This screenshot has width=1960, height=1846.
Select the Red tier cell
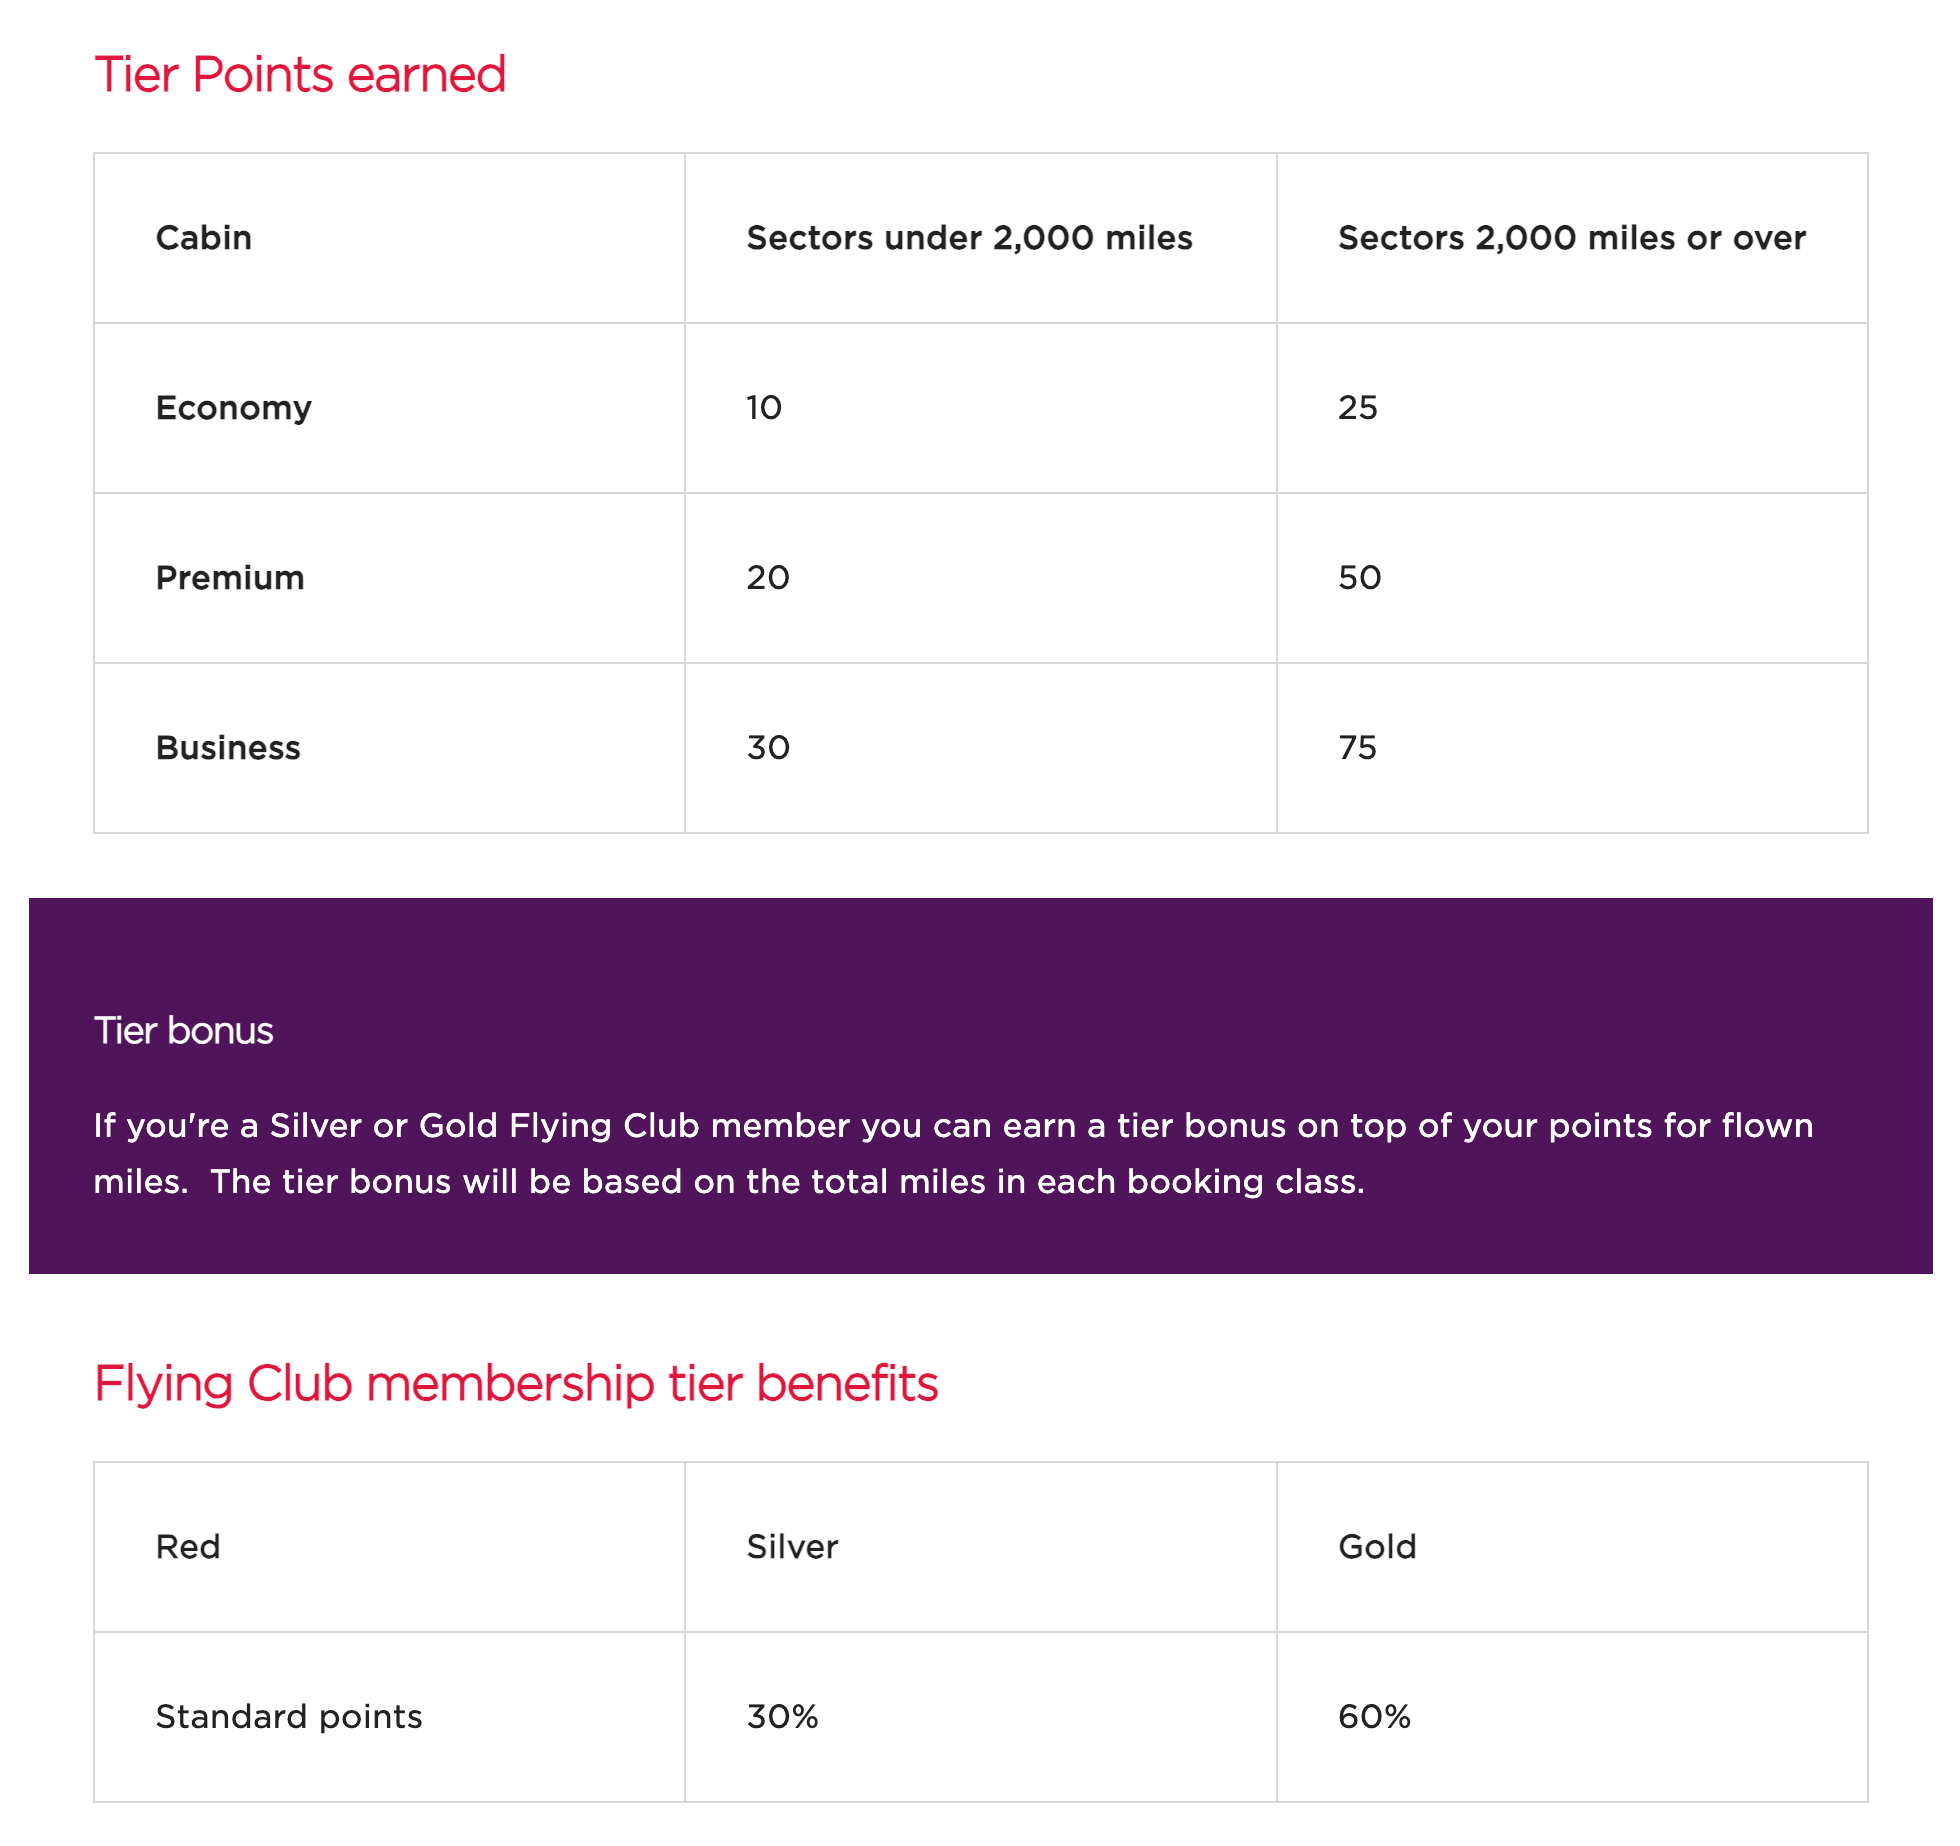click(x=188, y=1547)
